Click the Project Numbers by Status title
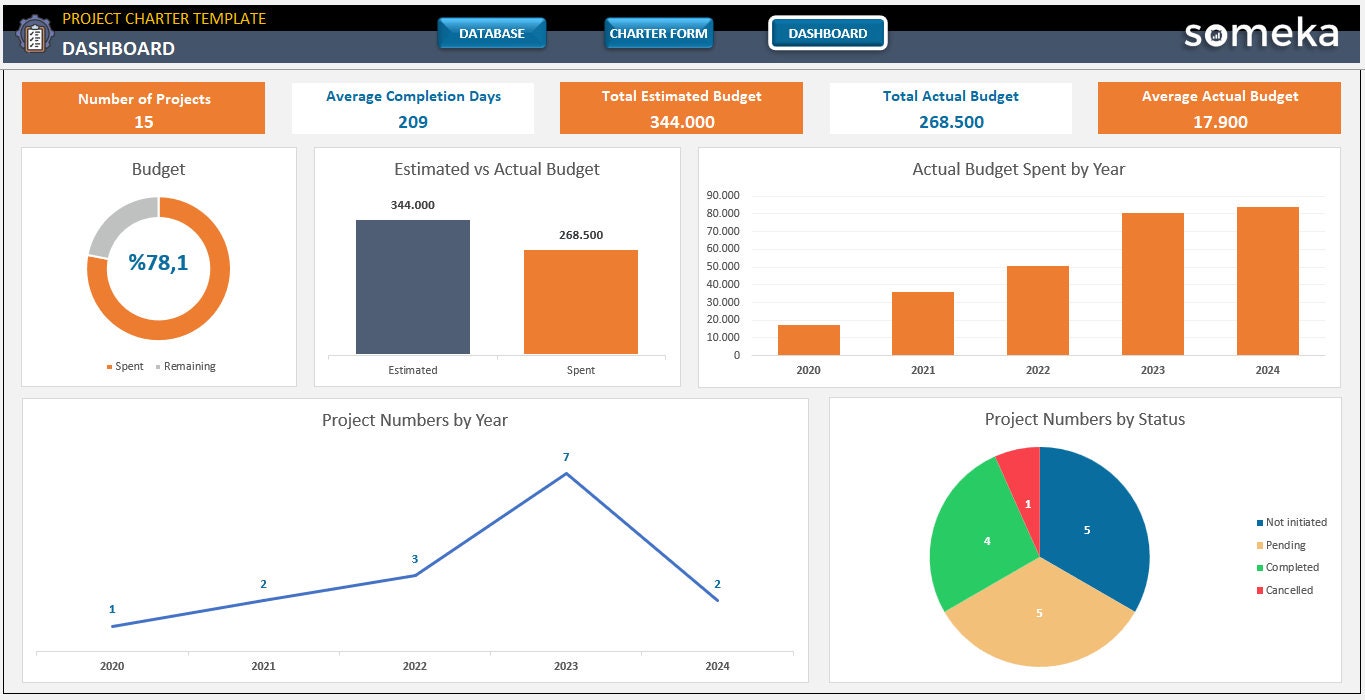This screenshot has width=1365, height=700. [x=1085, y=420]
